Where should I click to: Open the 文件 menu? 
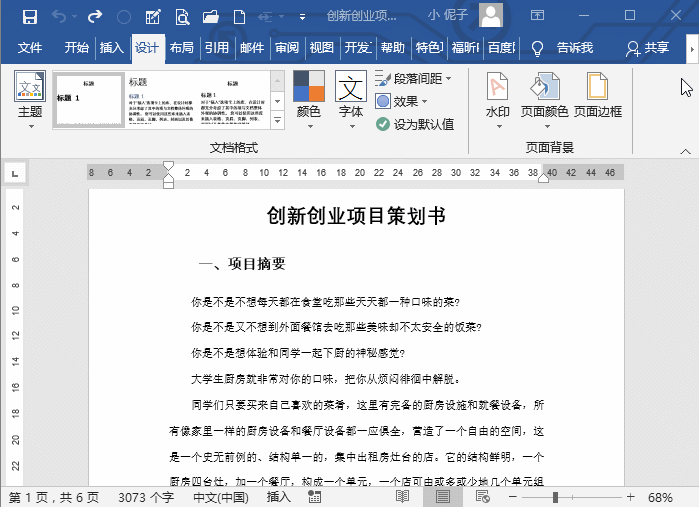30,47
